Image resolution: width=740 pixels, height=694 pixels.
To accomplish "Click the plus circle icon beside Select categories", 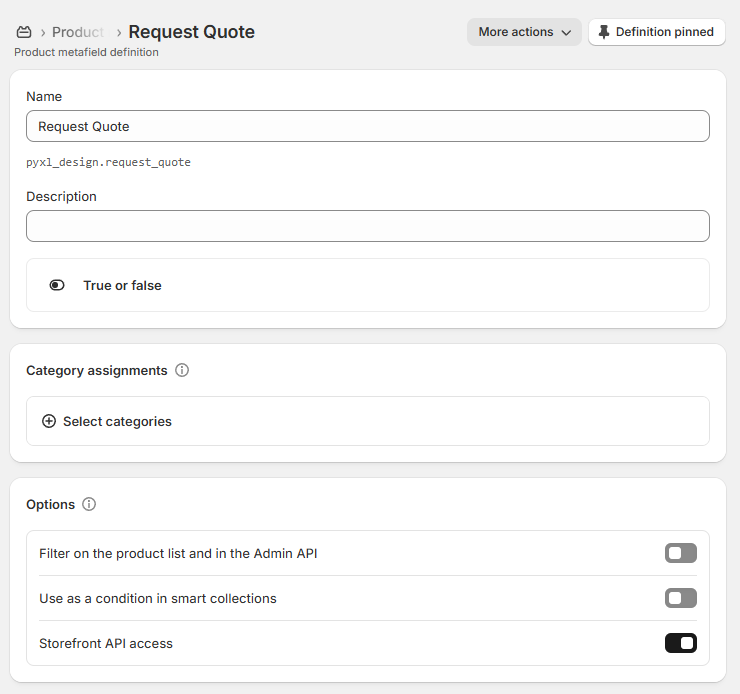I will coord(49,421).
